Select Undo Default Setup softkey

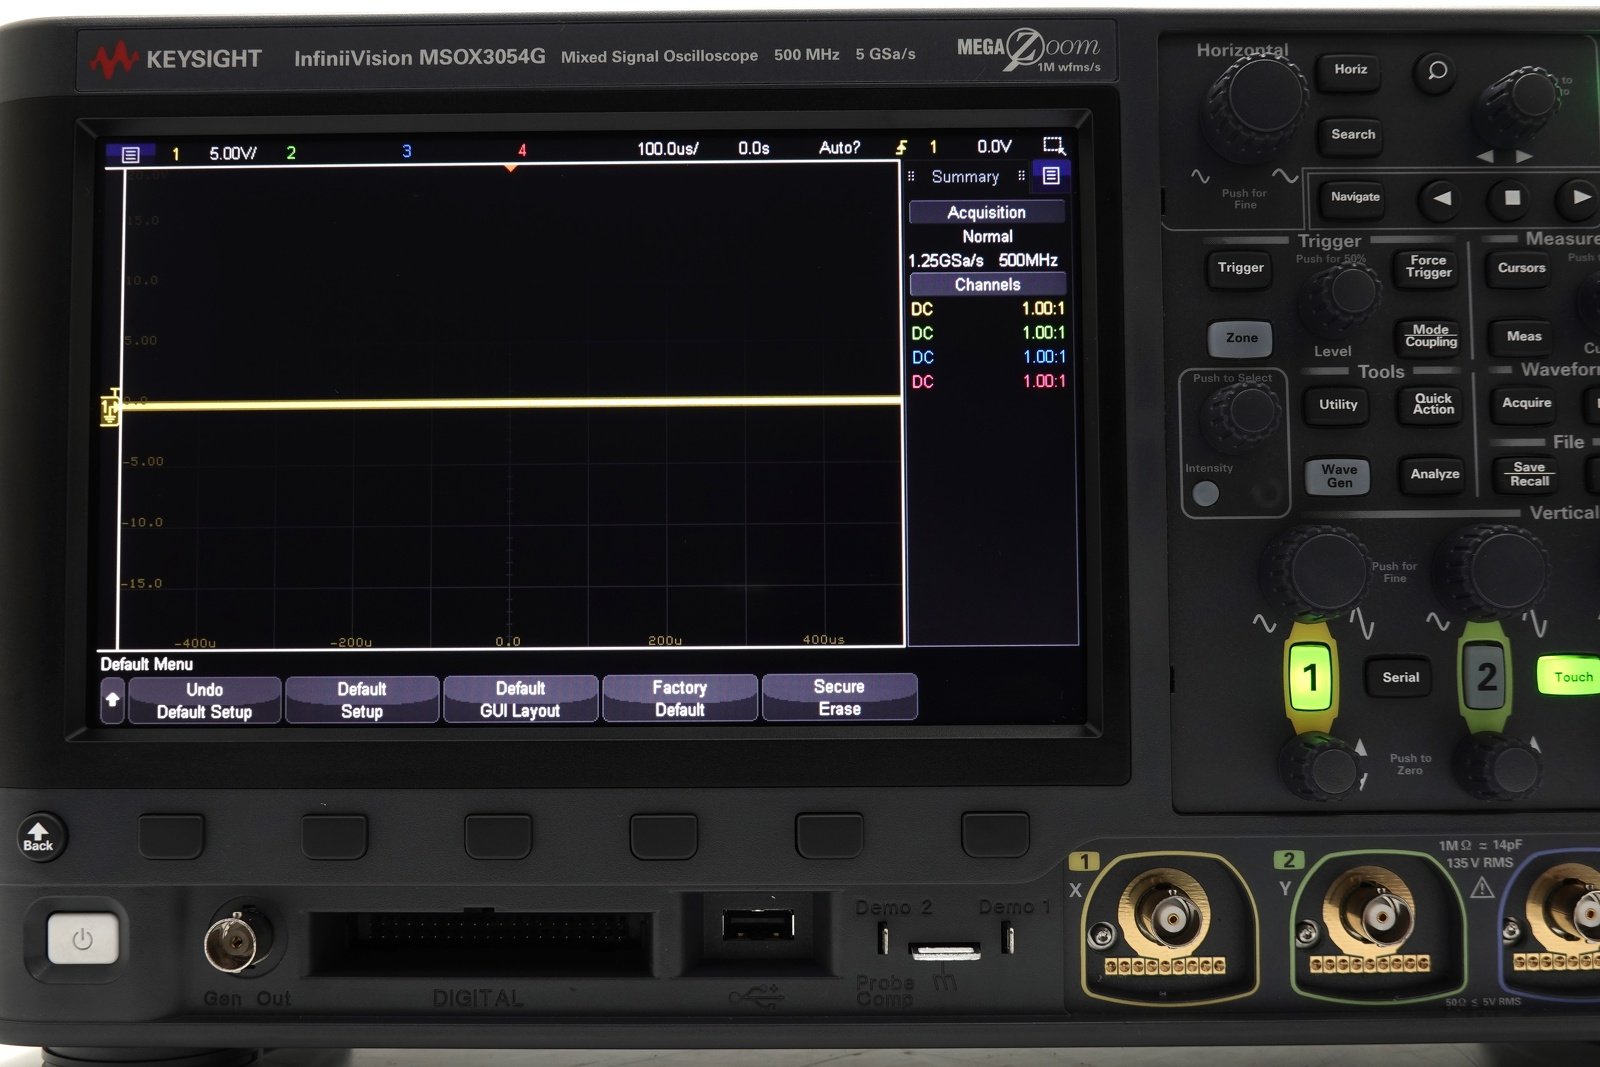204,700
